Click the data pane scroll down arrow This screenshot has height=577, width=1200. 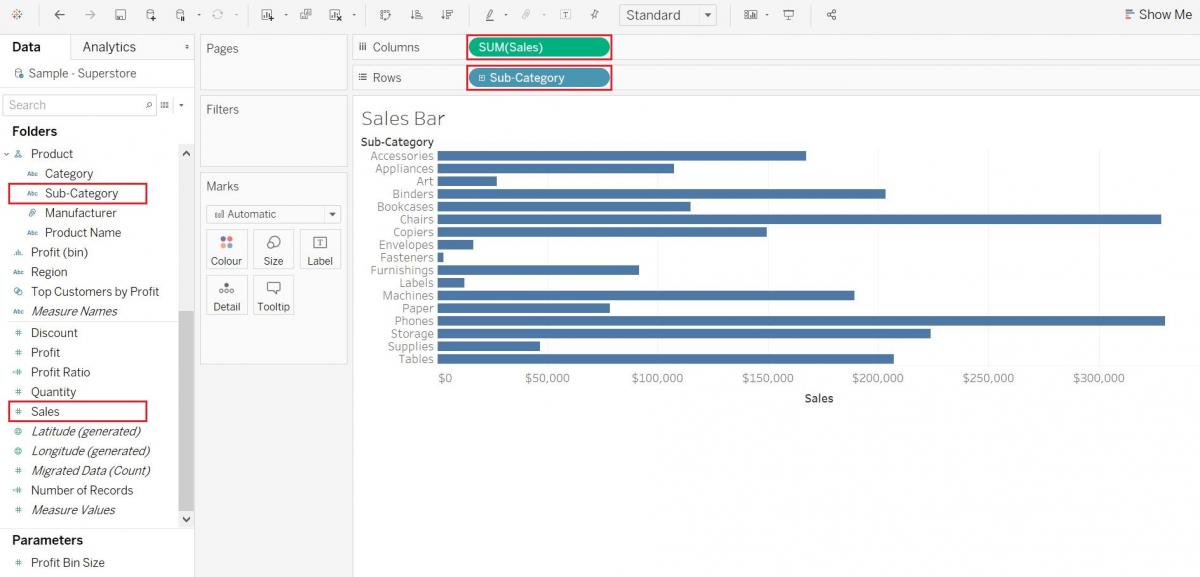(186, 520)
